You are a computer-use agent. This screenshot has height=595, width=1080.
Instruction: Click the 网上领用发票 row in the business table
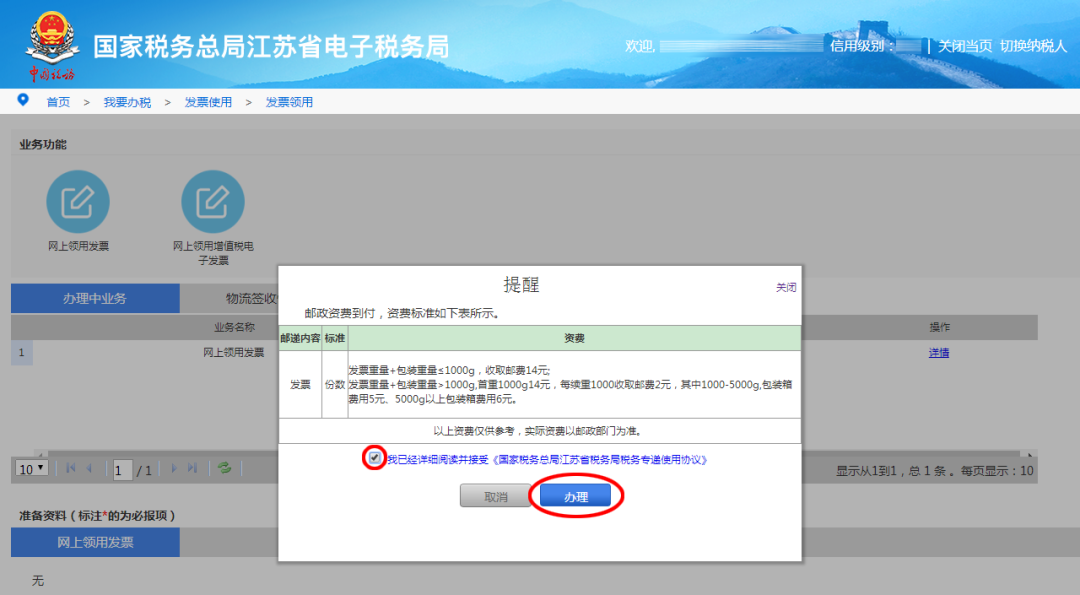(x=233, y=353)
